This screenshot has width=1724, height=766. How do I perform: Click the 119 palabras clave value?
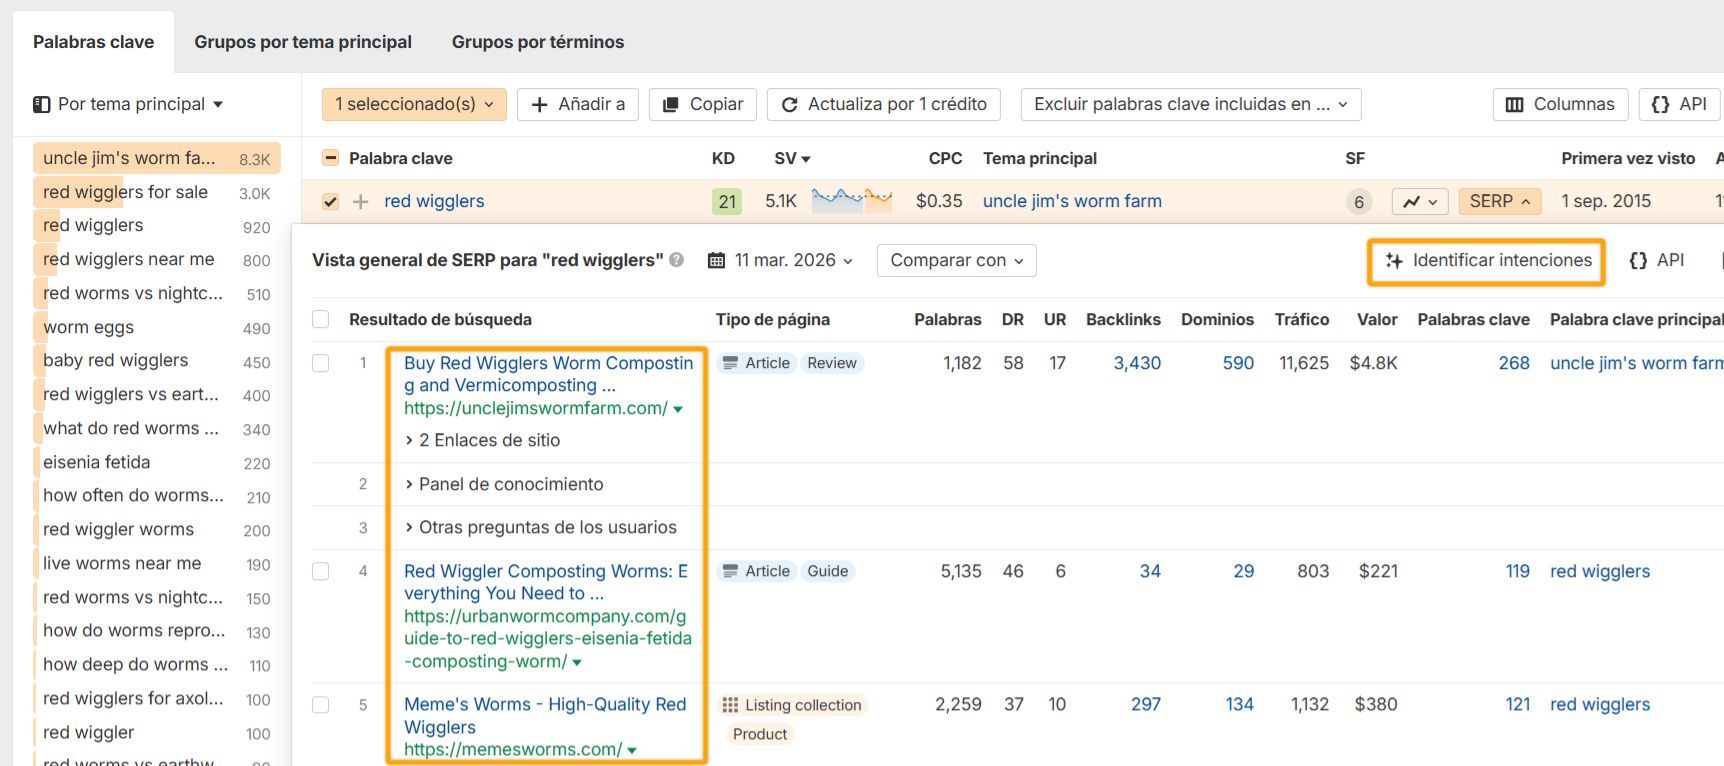pyautogui.click(x=1518, y=571)
